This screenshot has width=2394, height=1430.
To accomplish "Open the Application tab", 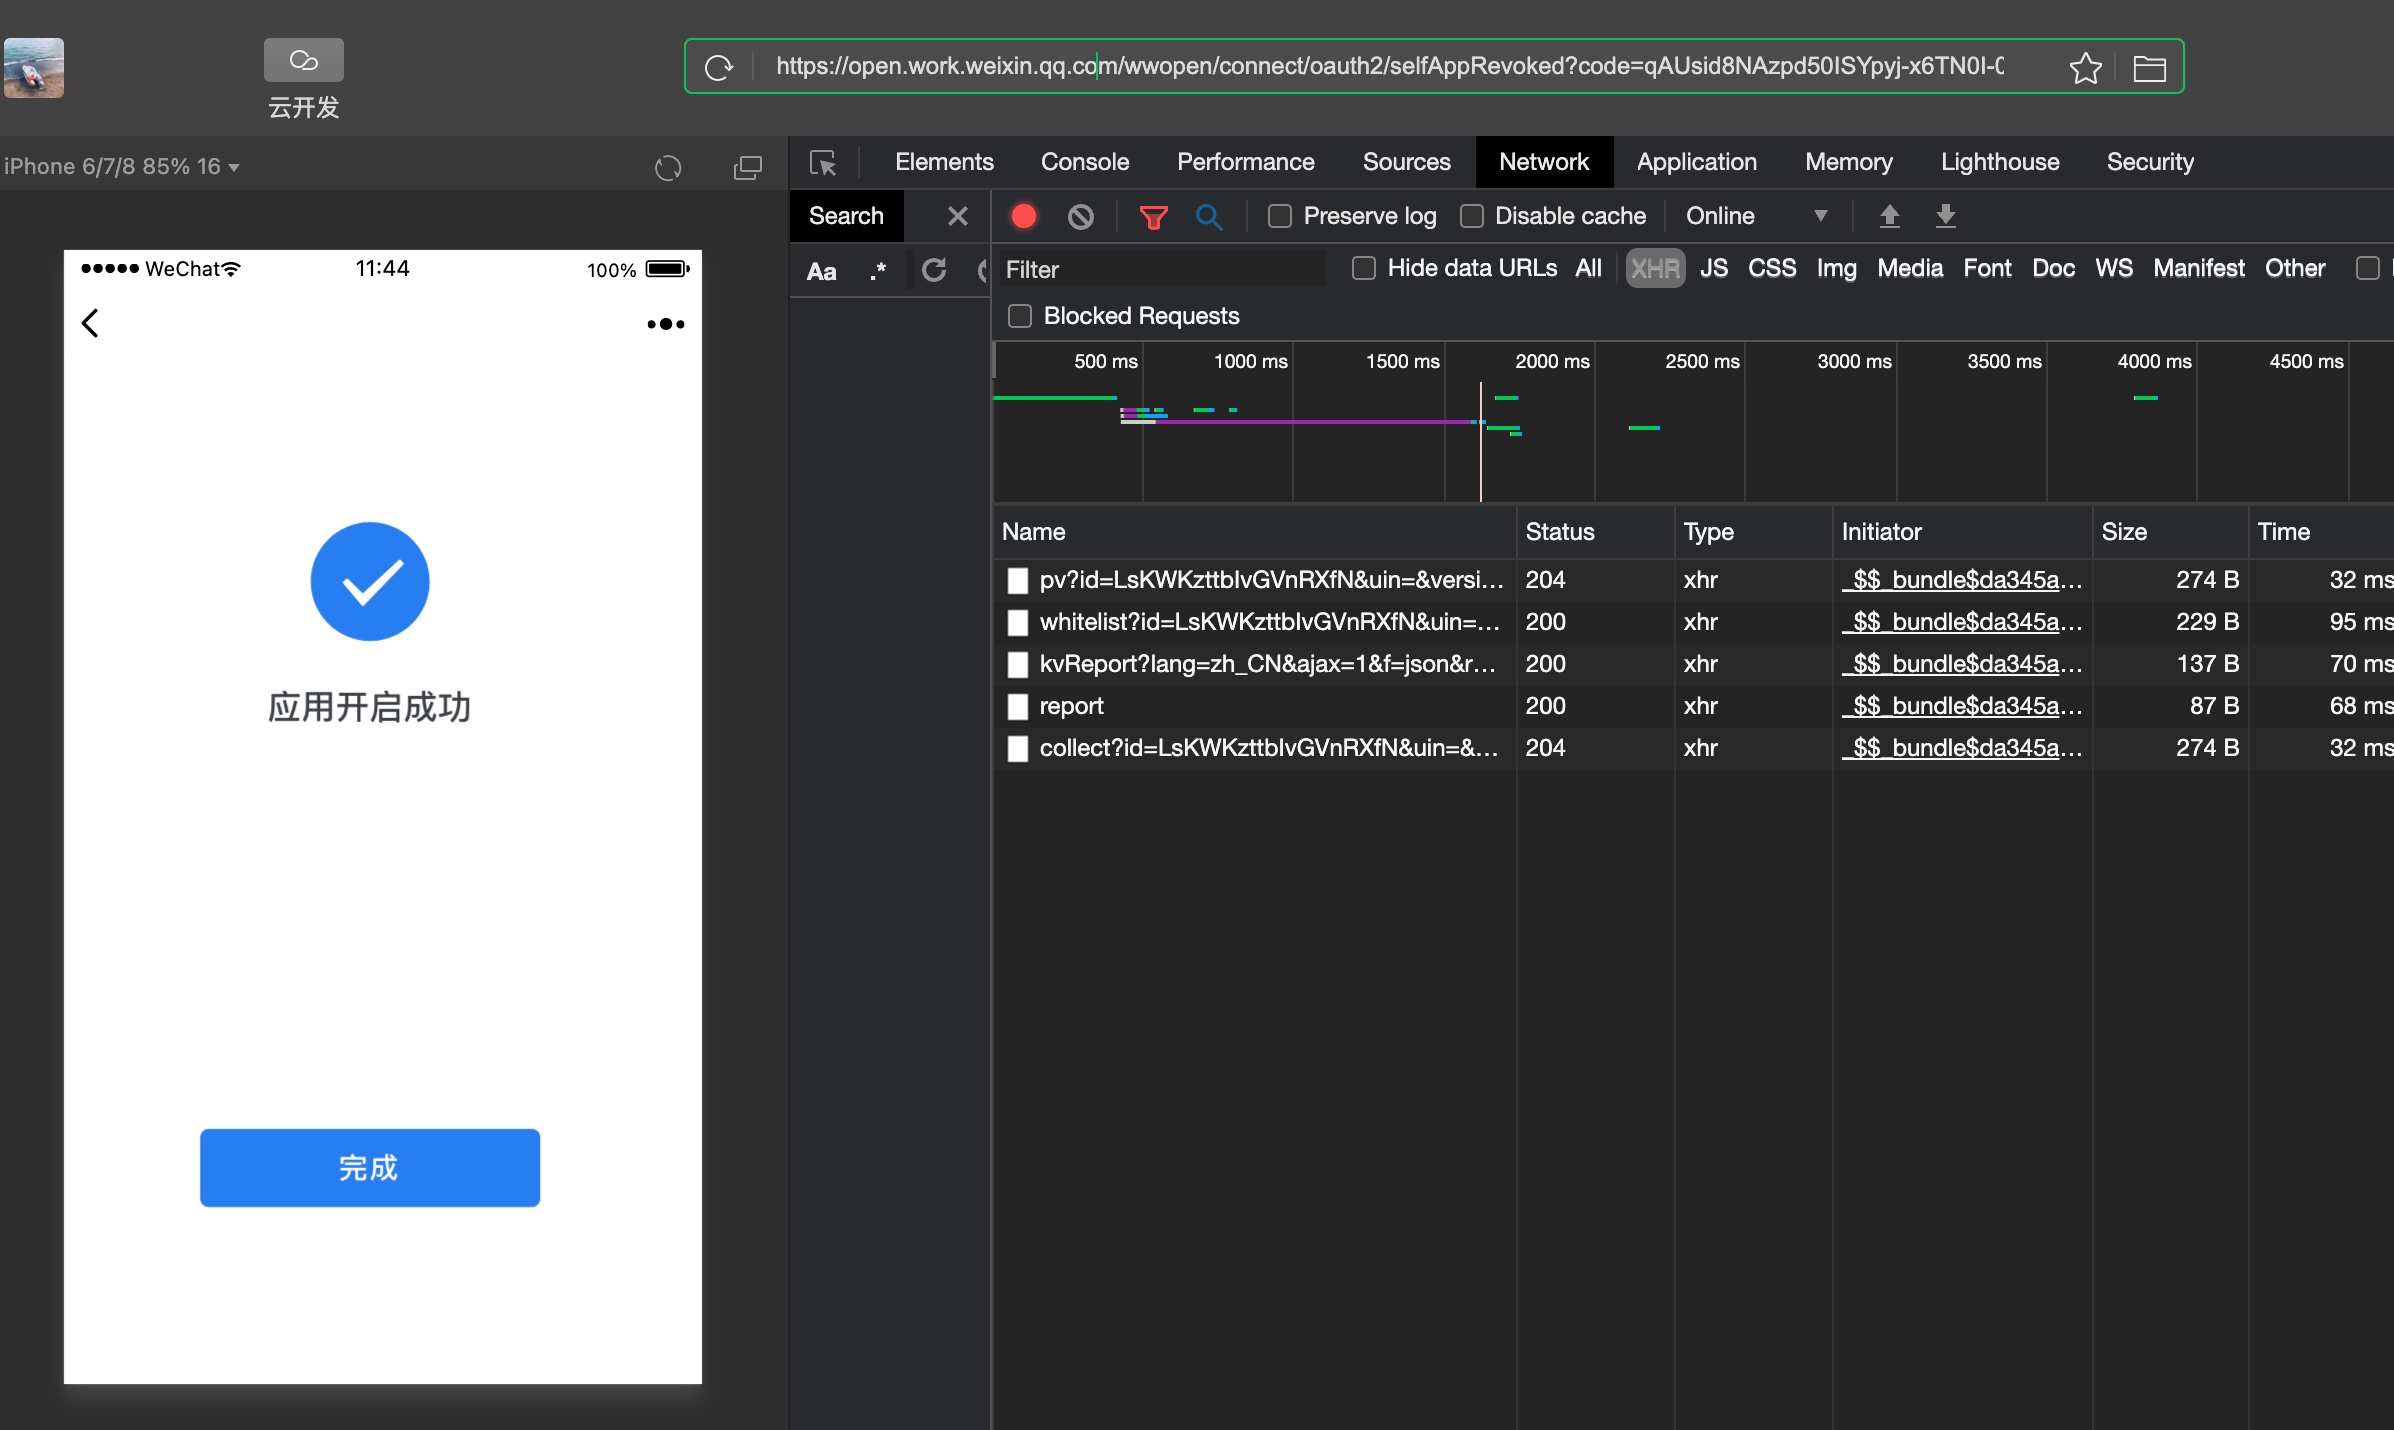I will coord(1696,162).
